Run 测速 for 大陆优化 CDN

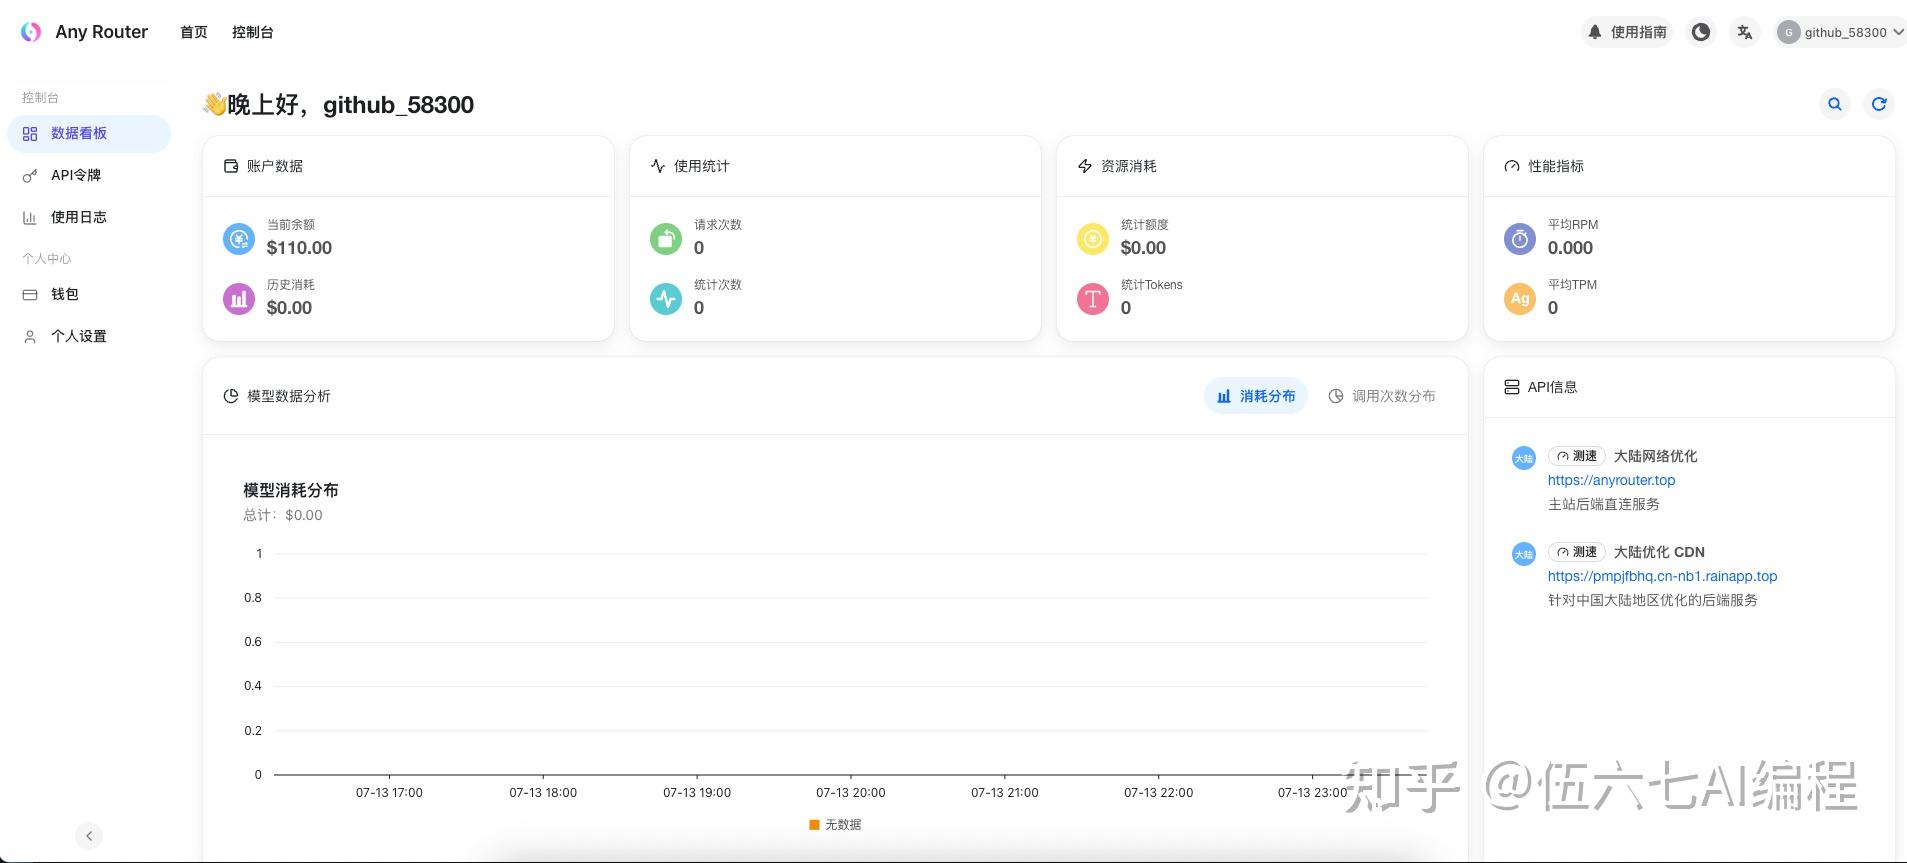1577,552
